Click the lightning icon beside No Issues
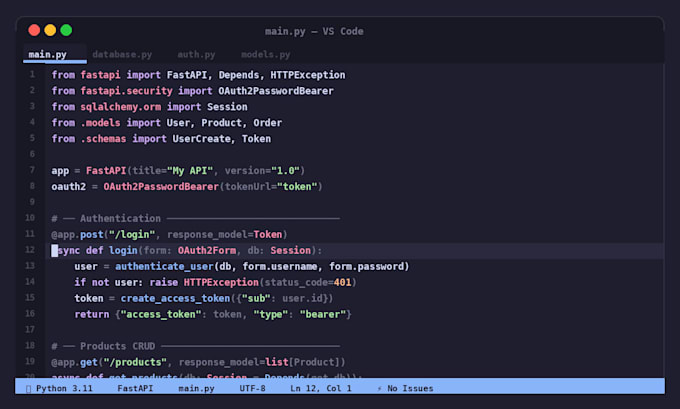This screenshot has height=409, width=680. click(x=379, y=388)
